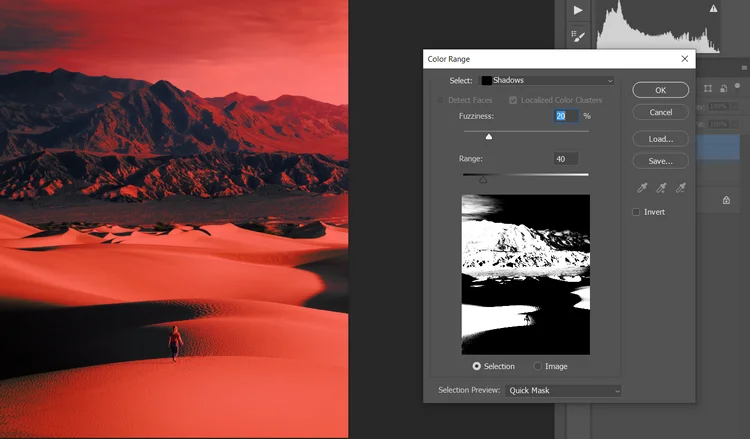Image resolution: width=750 pixels, height=439 pixels.
Task: Click the histogram cached data warning icon
Action: [713, 8]
